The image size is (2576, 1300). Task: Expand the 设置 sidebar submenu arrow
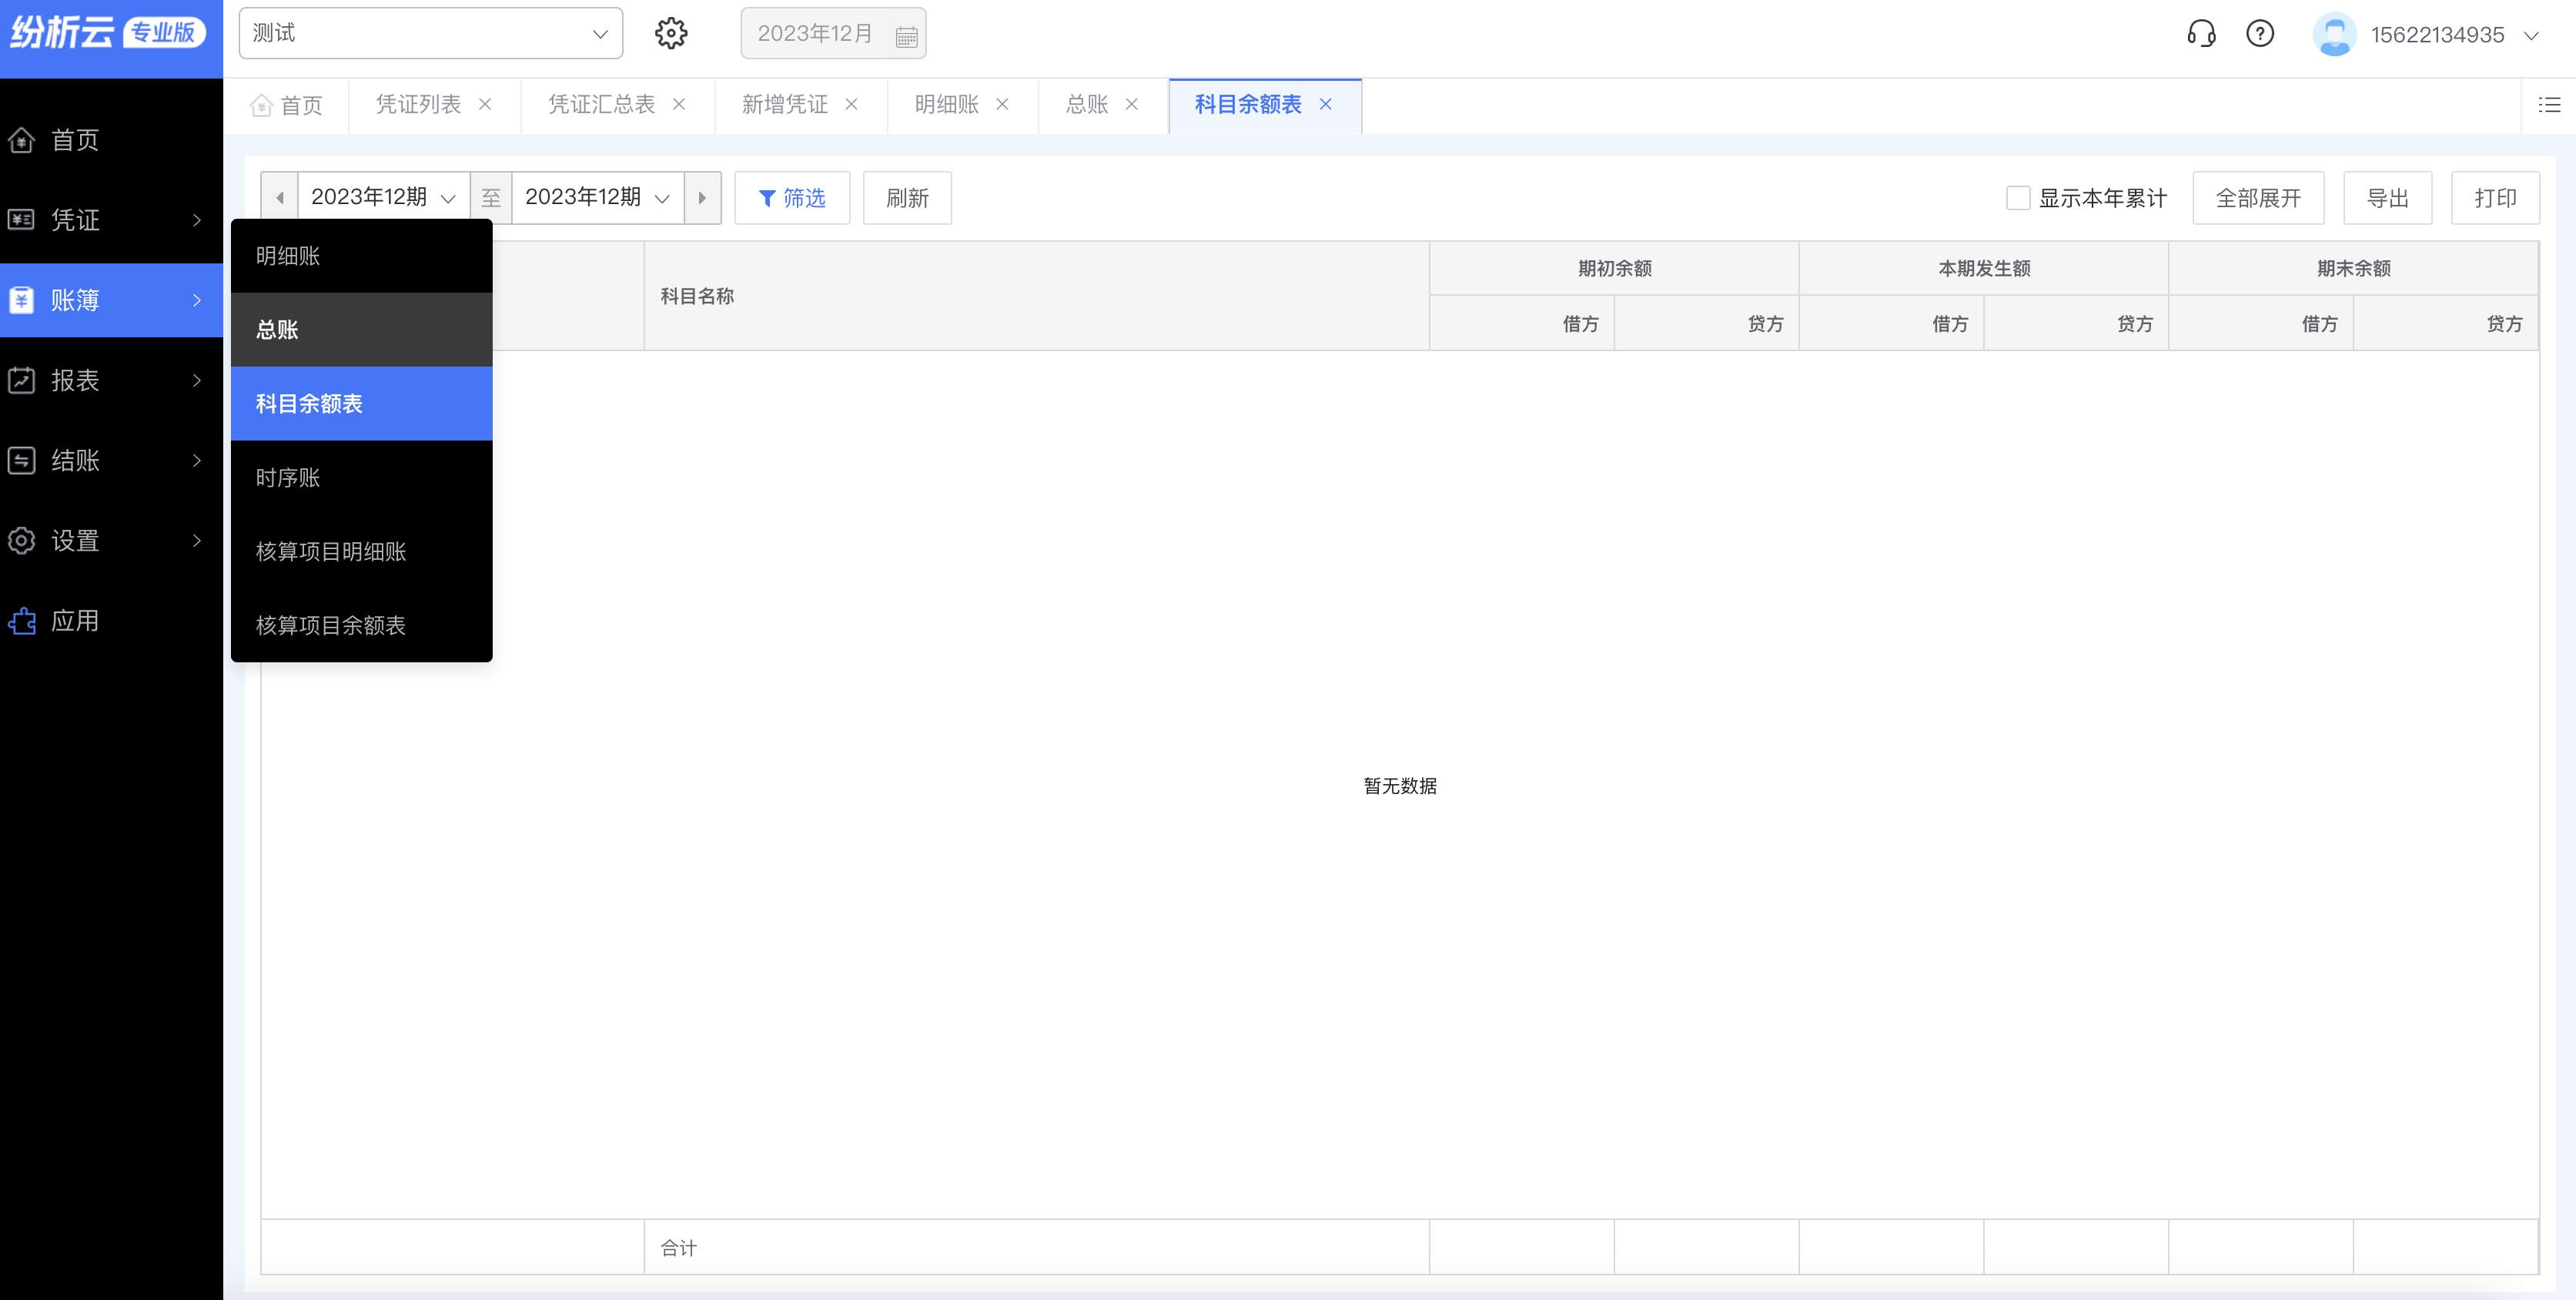[197, 540]
